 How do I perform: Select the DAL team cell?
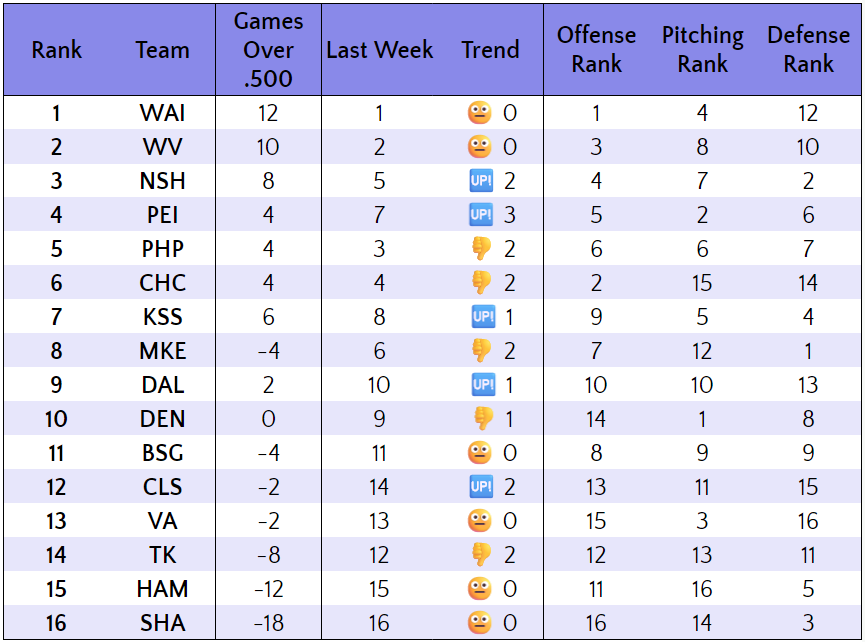click(x=162, y=385)
